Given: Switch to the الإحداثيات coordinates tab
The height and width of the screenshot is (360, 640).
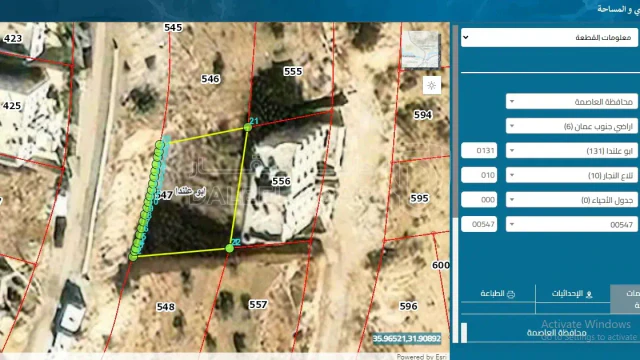Looking at the screenshot, I should tap(572, 293).
